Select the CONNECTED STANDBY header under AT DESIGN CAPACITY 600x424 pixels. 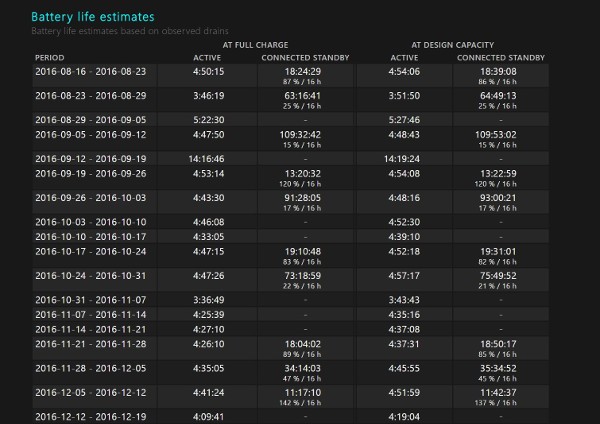tap(497, 57)
